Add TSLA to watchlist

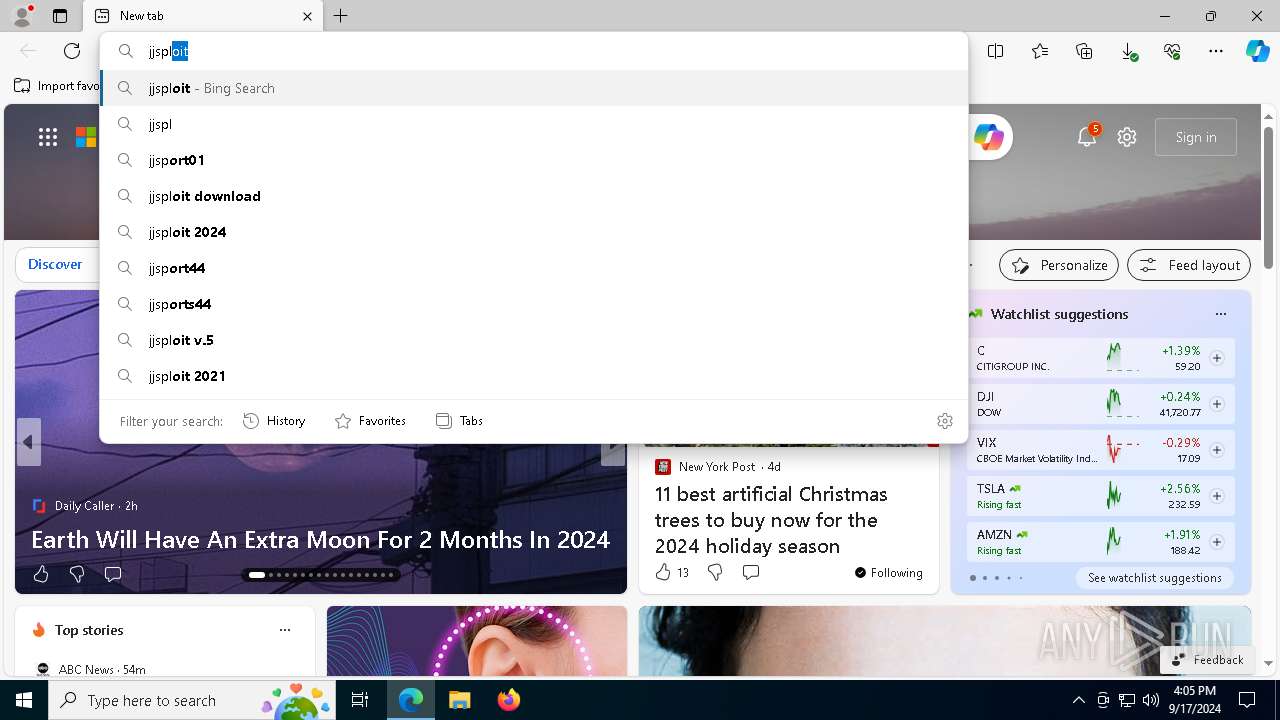pyautogui.click(x=1217, y=496)
